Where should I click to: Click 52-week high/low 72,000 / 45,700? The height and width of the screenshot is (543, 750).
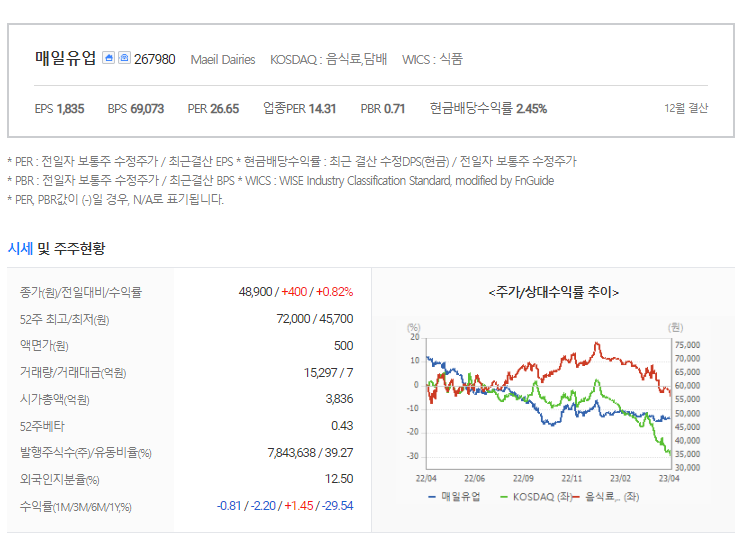[x=315, y=319]
